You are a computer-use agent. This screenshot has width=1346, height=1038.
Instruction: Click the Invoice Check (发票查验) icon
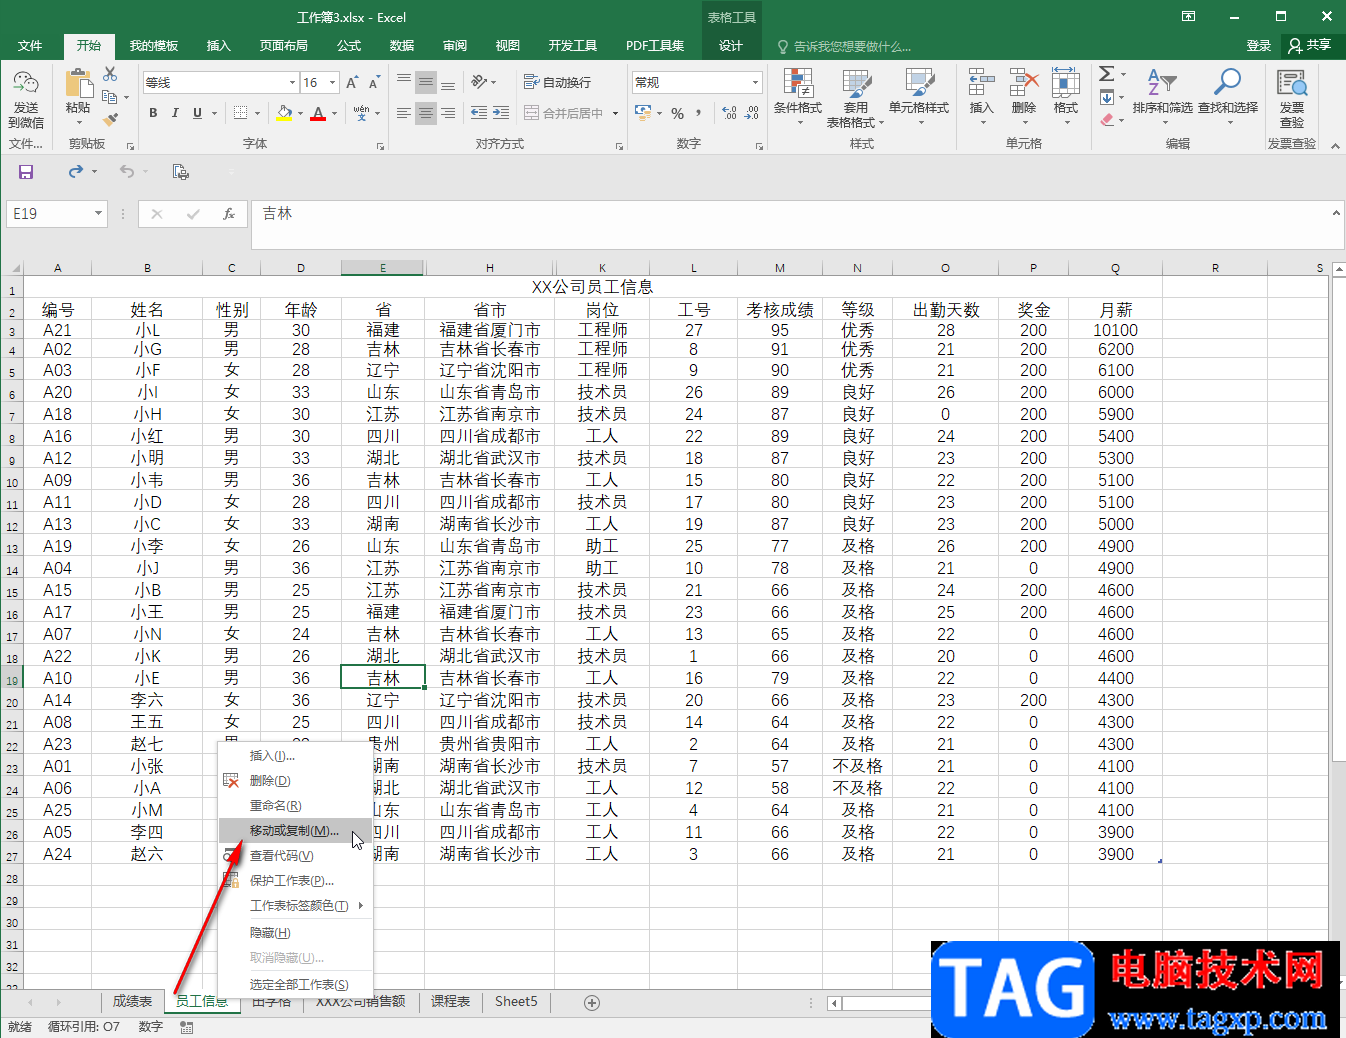[x=1292, y=83]
